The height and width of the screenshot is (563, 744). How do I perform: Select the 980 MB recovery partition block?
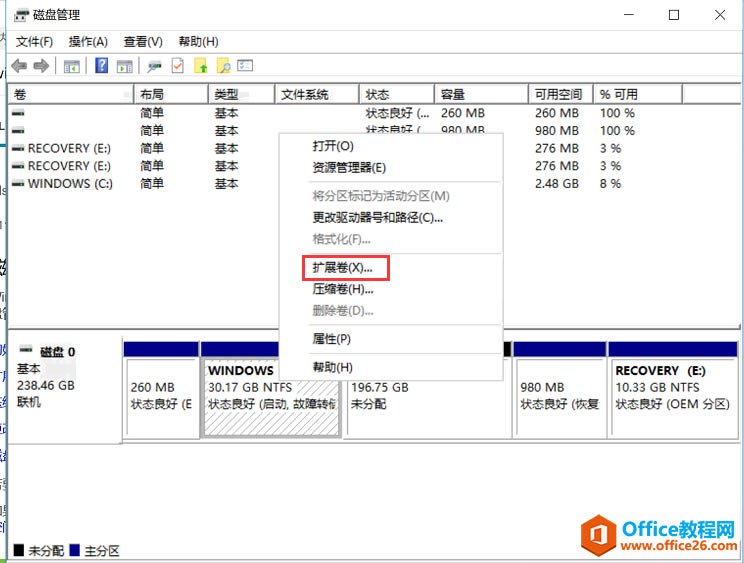click(560, 396)
